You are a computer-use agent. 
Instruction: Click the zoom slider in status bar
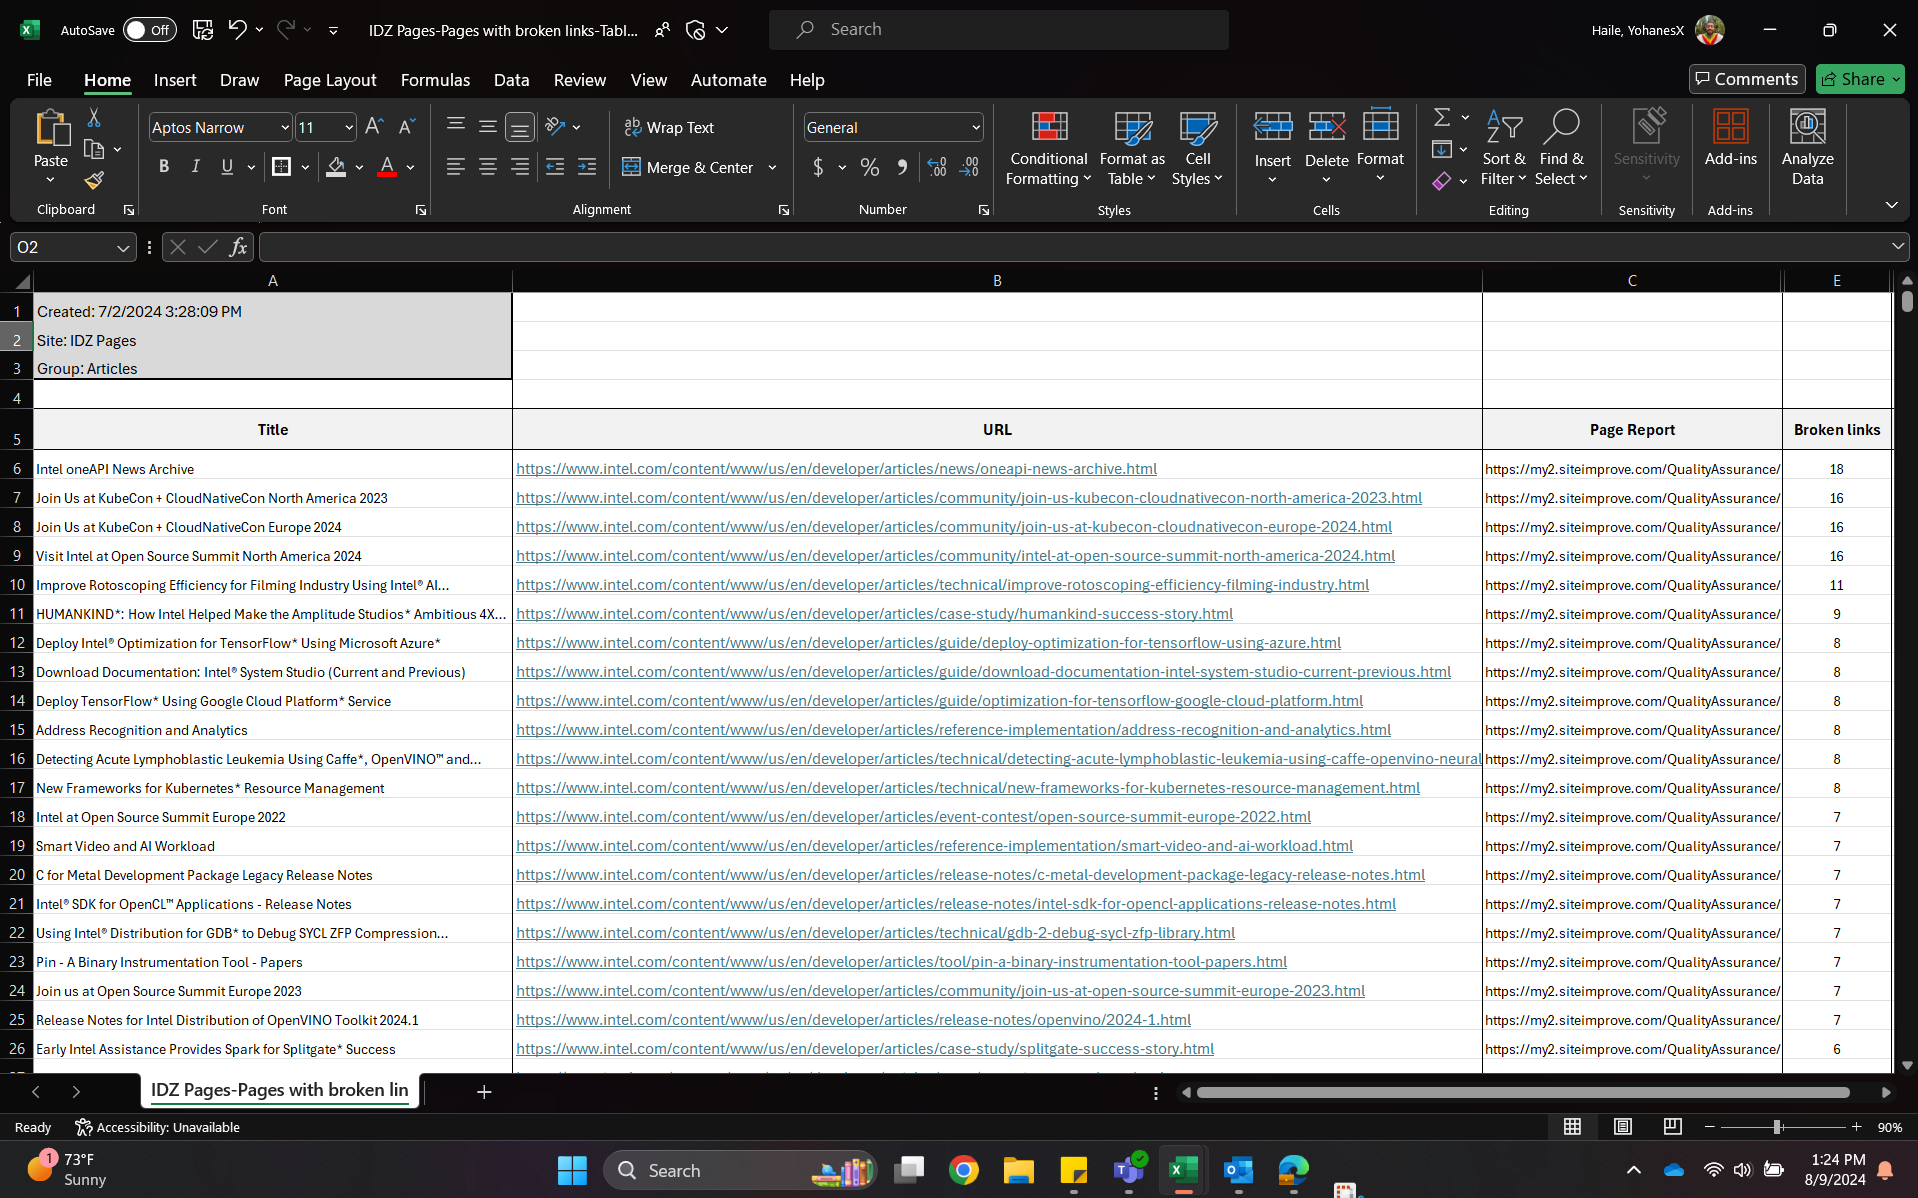(1782, 1127)
